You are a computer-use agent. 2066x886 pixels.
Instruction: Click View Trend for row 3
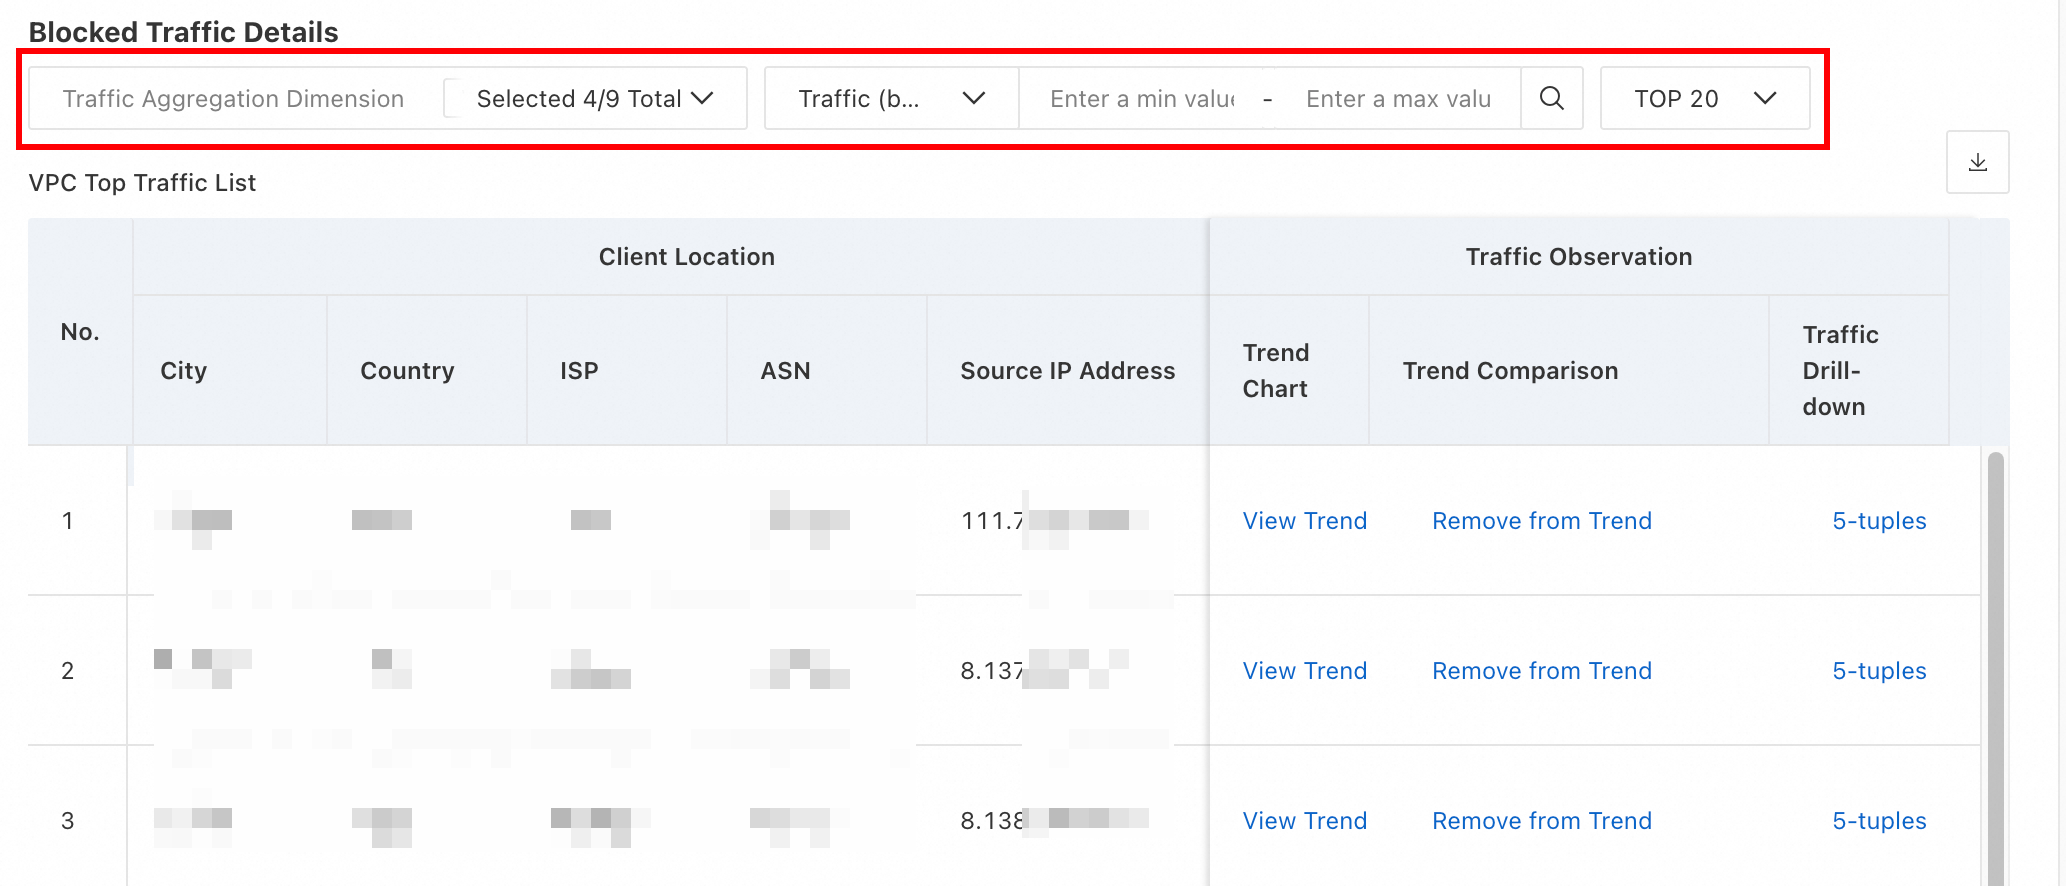point(1304,821)
